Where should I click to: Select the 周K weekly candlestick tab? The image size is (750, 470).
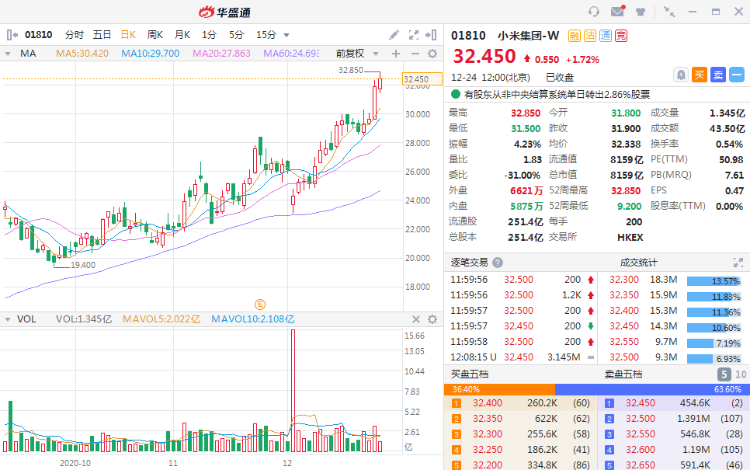click(x=155, y=35)
